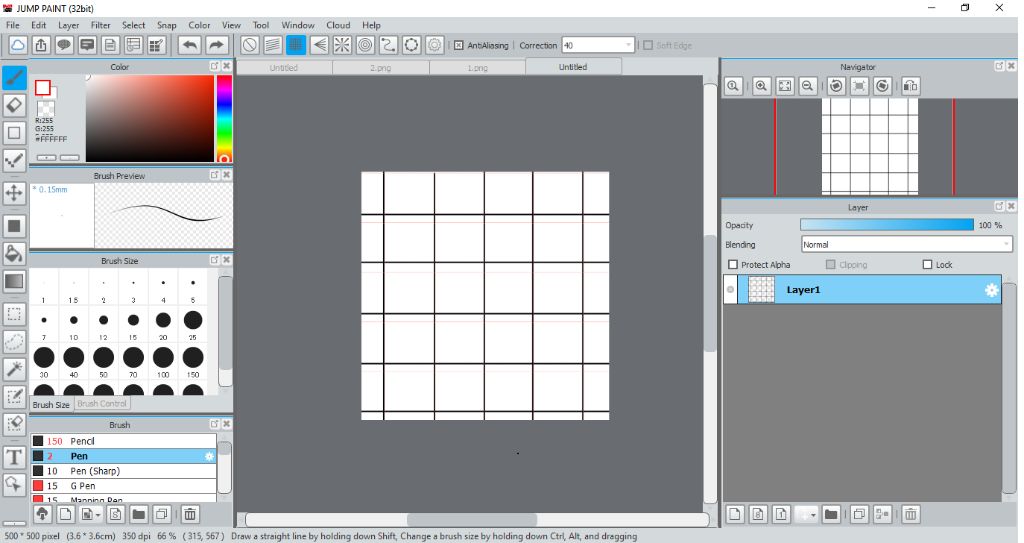Pick color in the saturation square
This screenshot has width=1024, height=543.
(x=150, y=118)
